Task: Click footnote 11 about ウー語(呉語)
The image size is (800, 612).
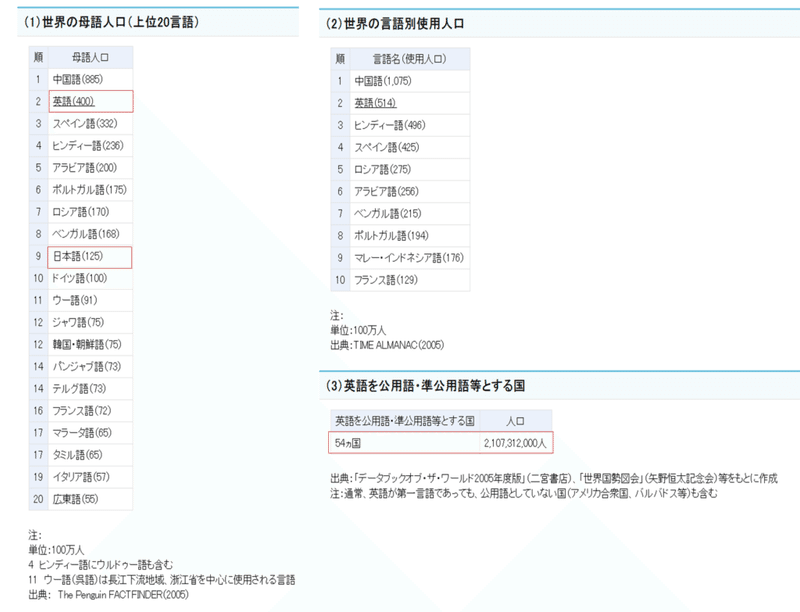Action: [x=162, y=580]
